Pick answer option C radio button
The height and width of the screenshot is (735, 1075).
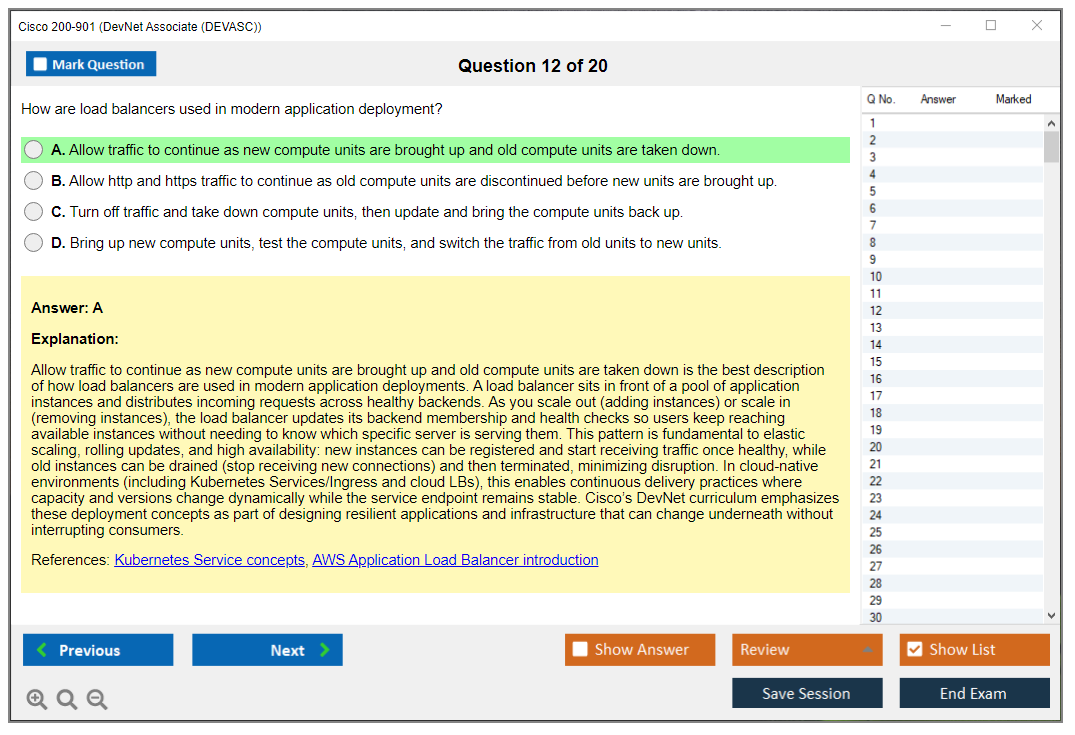[x=34, y=212]
